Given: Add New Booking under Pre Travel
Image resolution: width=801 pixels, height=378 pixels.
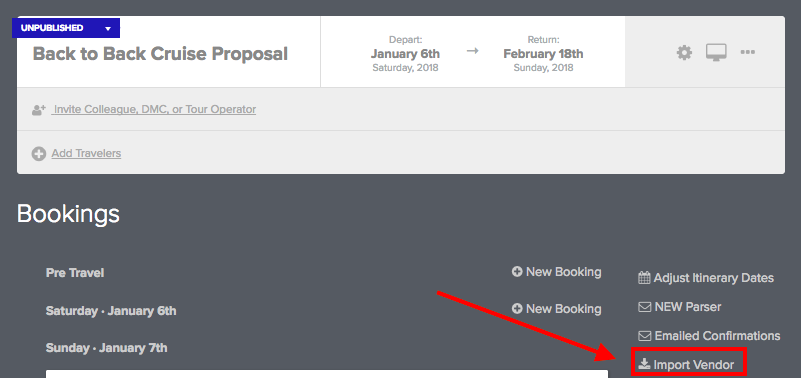Looking at the screenshot, I should [557, 272].
